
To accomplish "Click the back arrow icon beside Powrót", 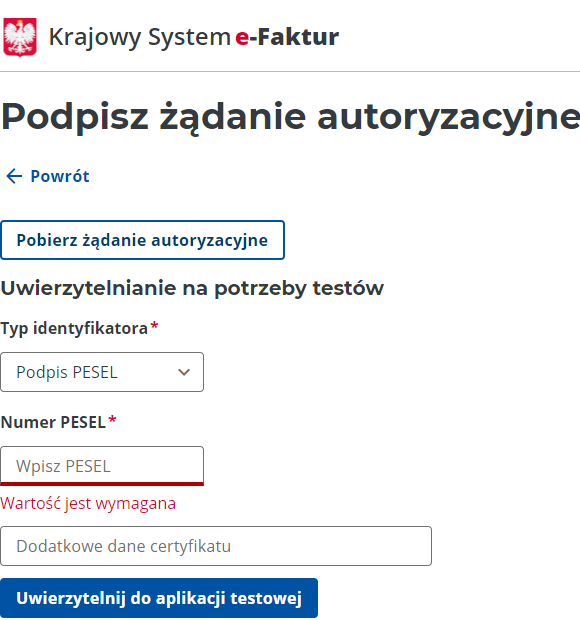I will pyautogui.click(x=14, y=176).
